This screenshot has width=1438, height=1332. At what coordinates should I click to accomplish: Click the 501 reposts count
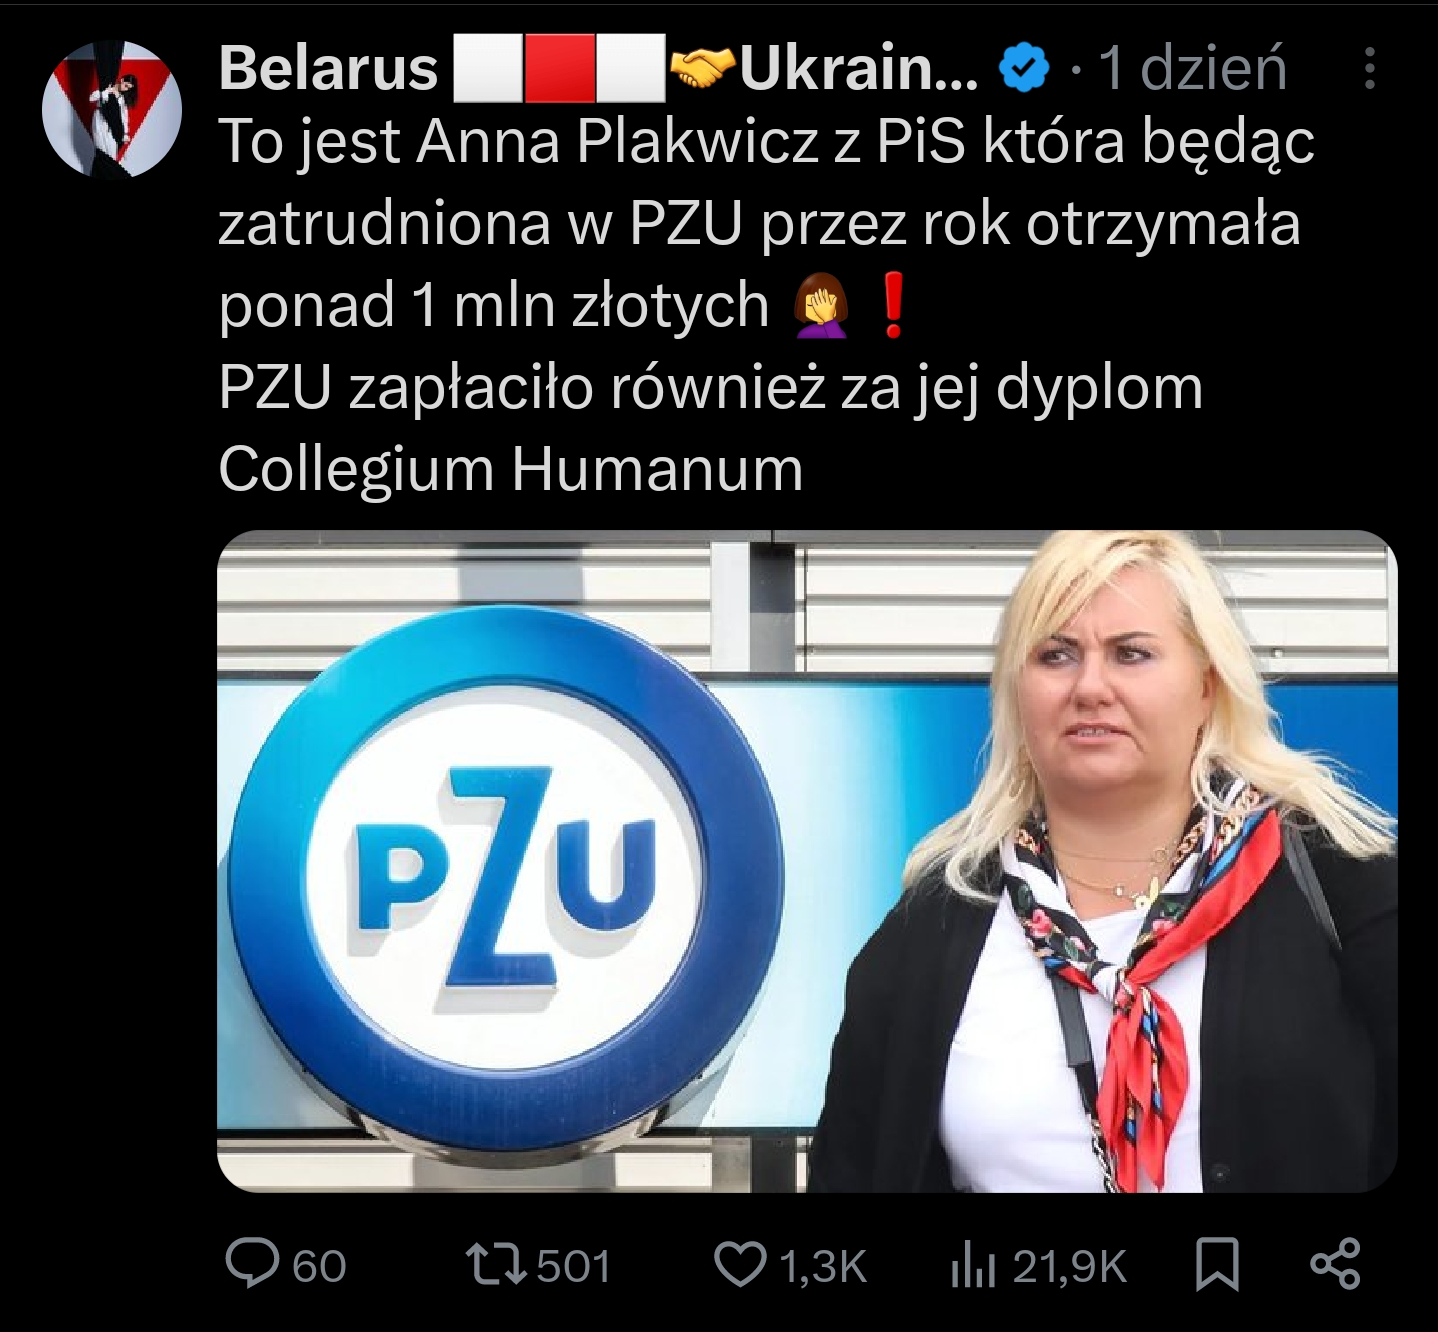(573, 1267)
